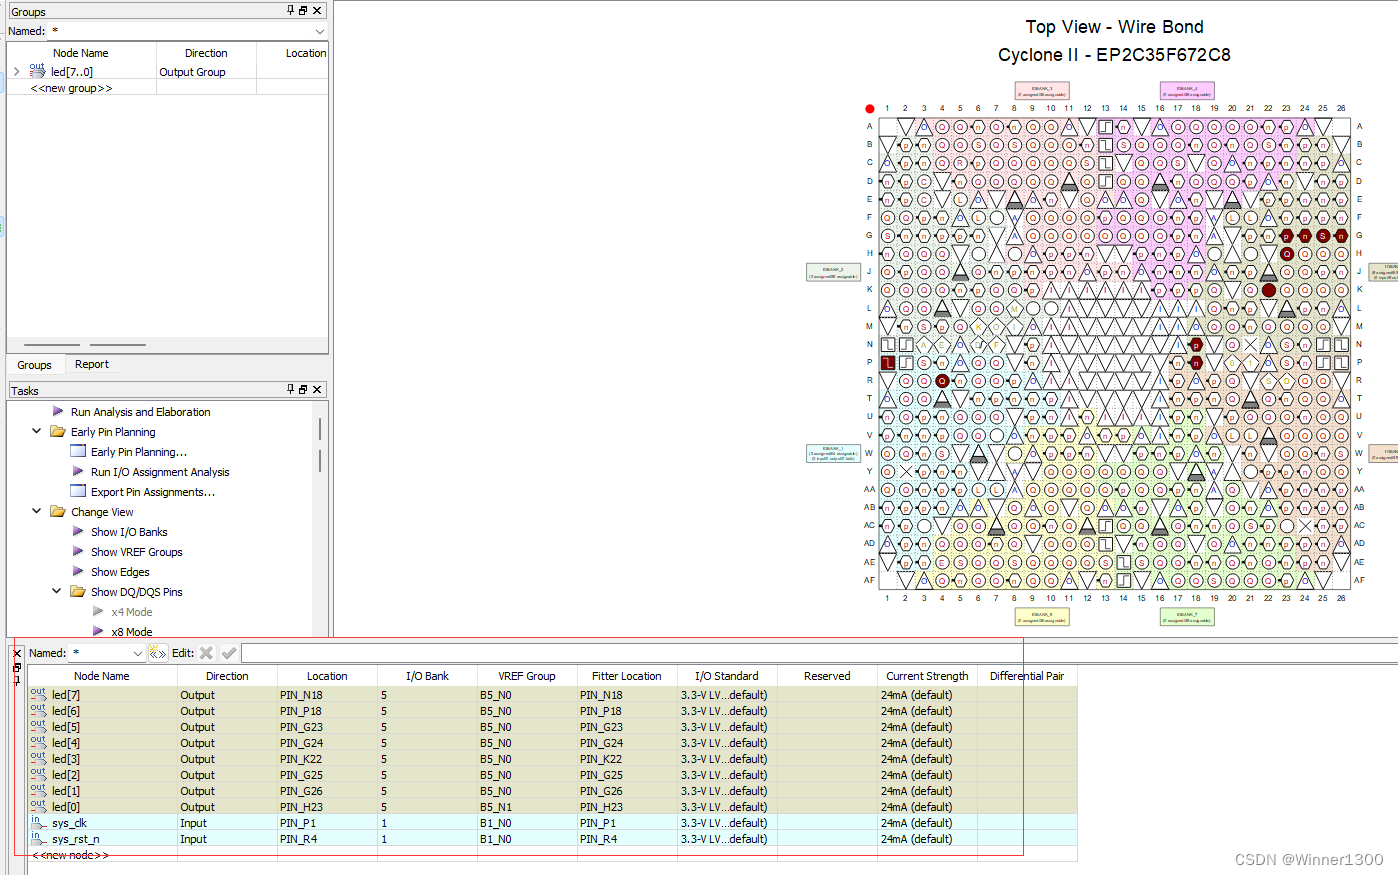Sort by the Differential Pair column header
This screenshot has height=875, width=1398.
pyautogui.click(x=1027, y=676)
